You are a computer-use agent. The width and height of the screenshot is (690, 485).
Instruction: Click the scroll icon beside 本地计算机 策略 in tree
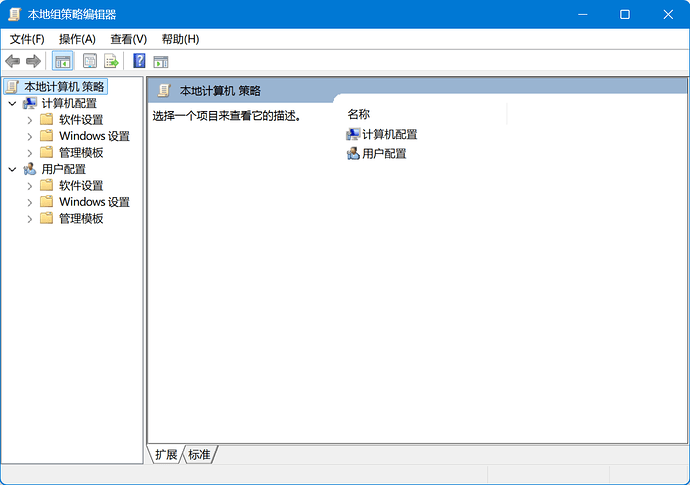point(12,87)
